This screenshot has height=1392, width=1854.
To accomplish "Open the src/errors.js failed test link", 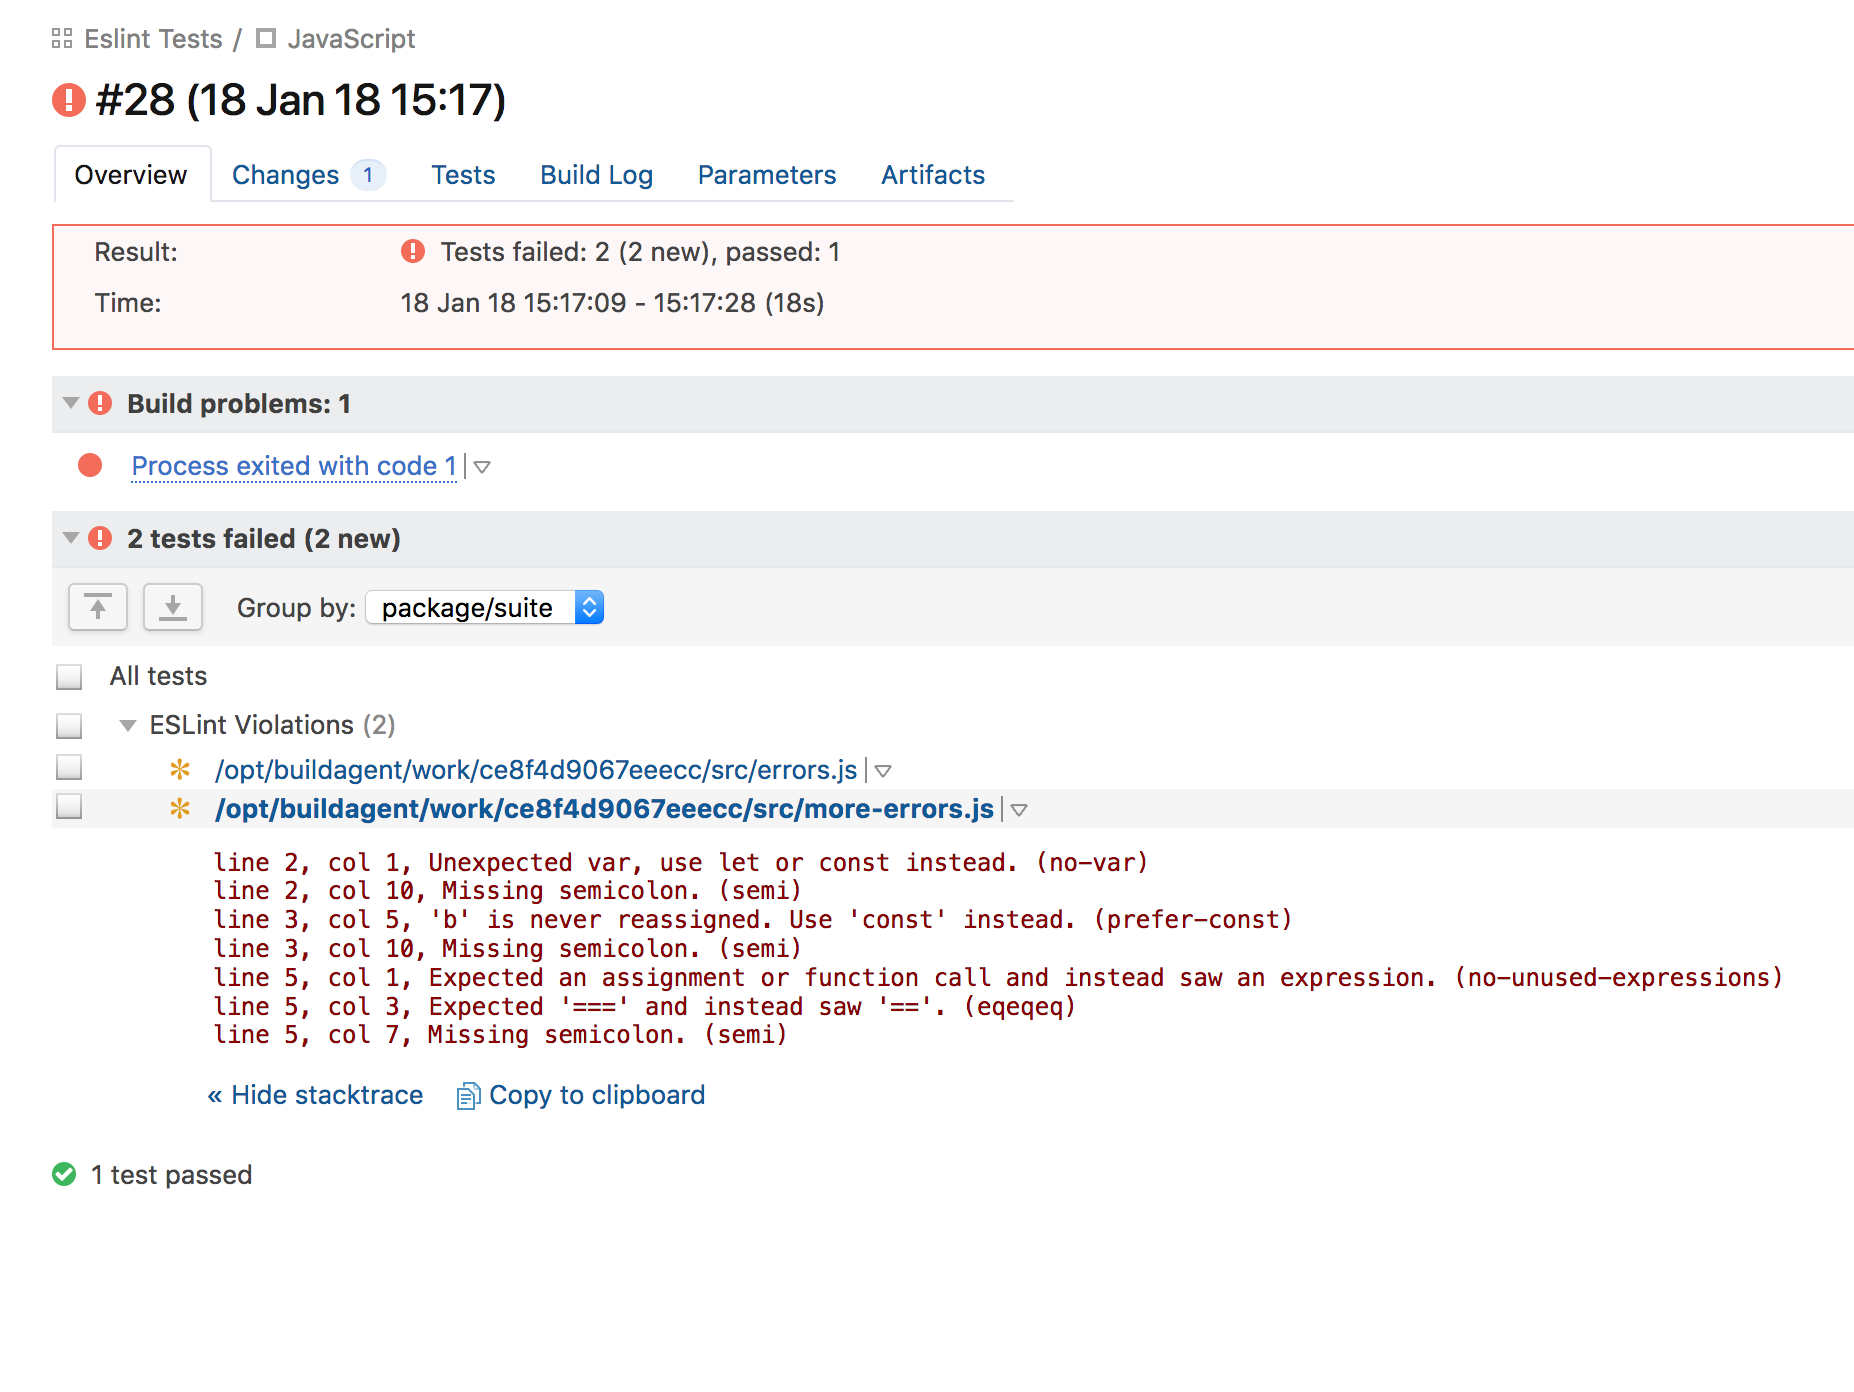I will (536, 770).
